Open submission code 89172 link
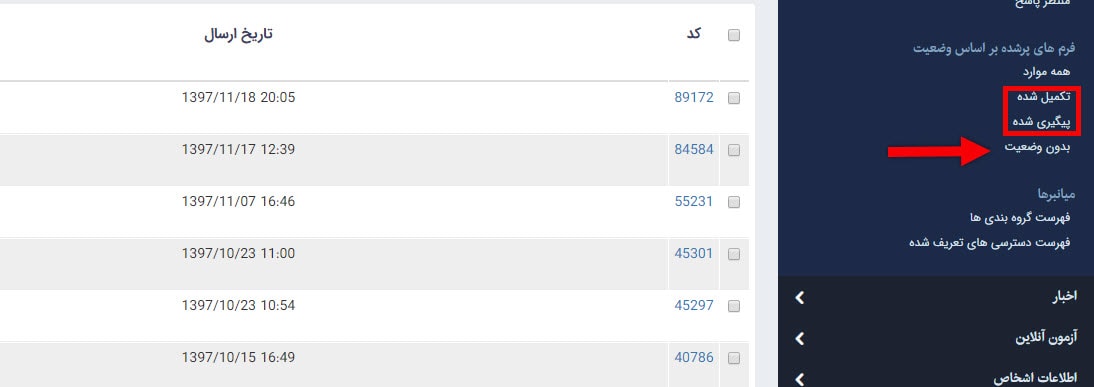 point(694,98)
